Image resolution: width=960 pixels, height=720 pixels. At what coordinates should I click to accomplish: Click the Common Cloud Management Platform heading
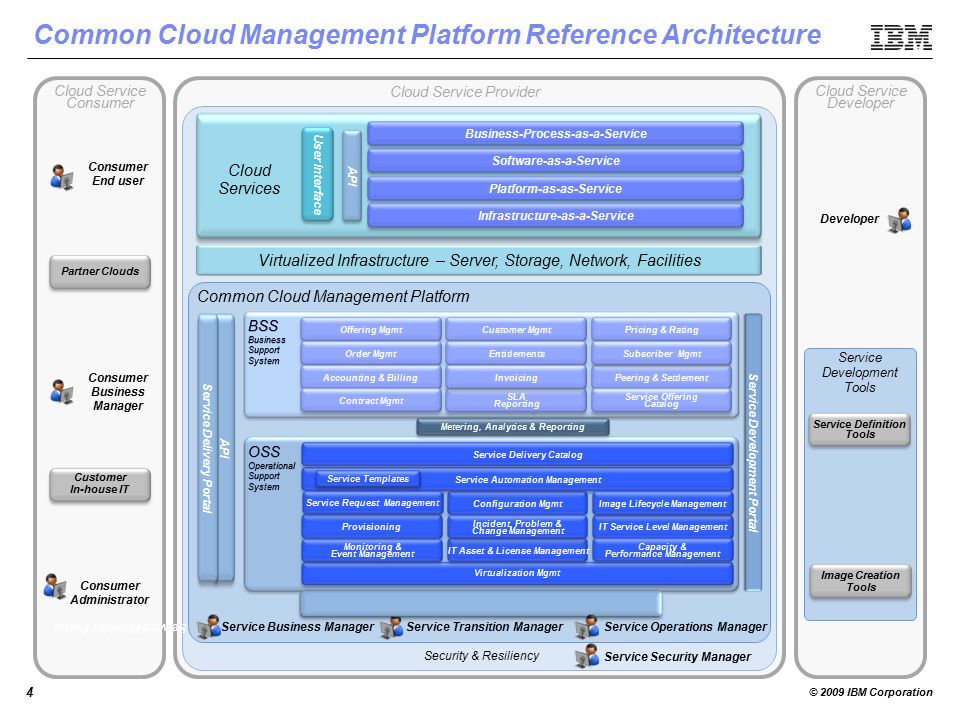333,296
